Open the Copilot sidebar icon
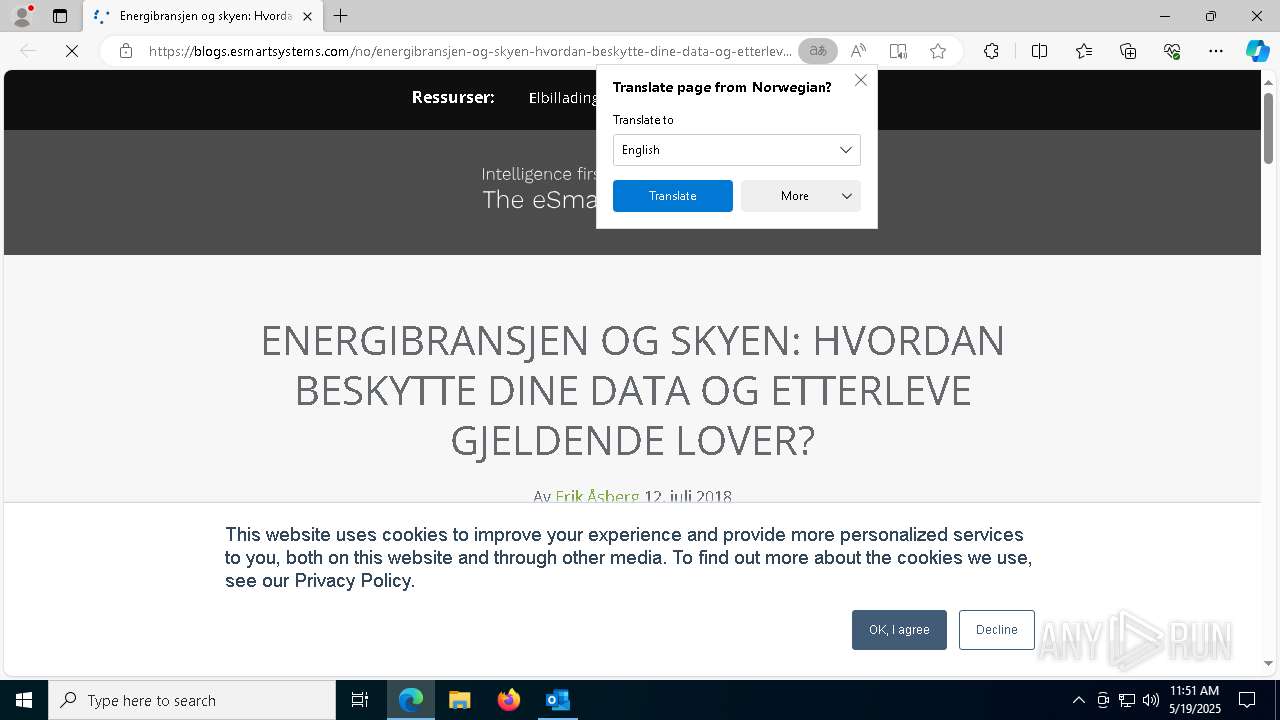The height and width of the screenshot is (720, 1280). click(x=1257, y=51)
